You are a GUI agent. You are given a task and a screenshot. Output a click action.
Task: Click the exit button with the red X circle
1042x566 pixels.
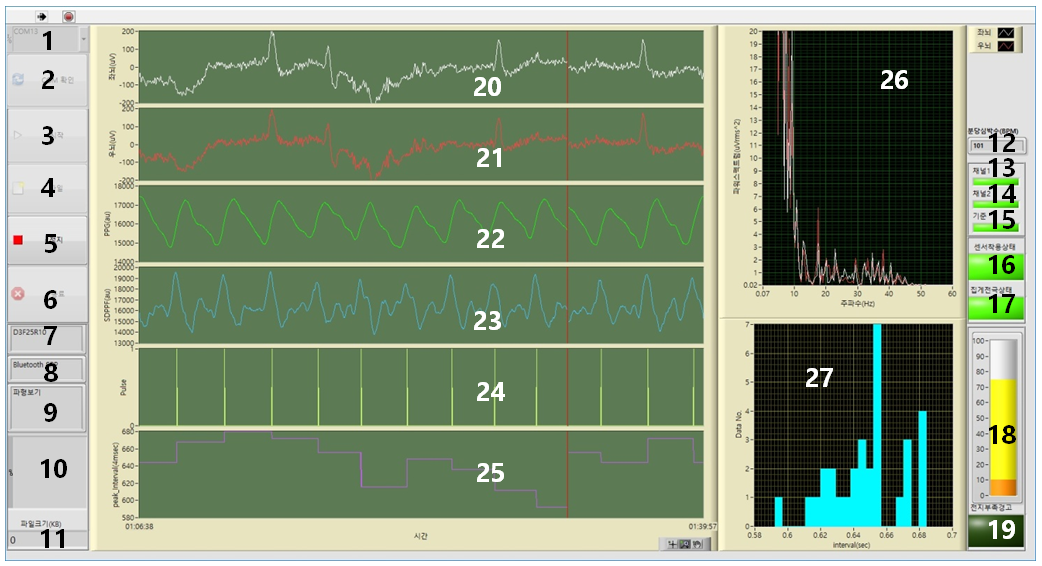pos(47,294)
